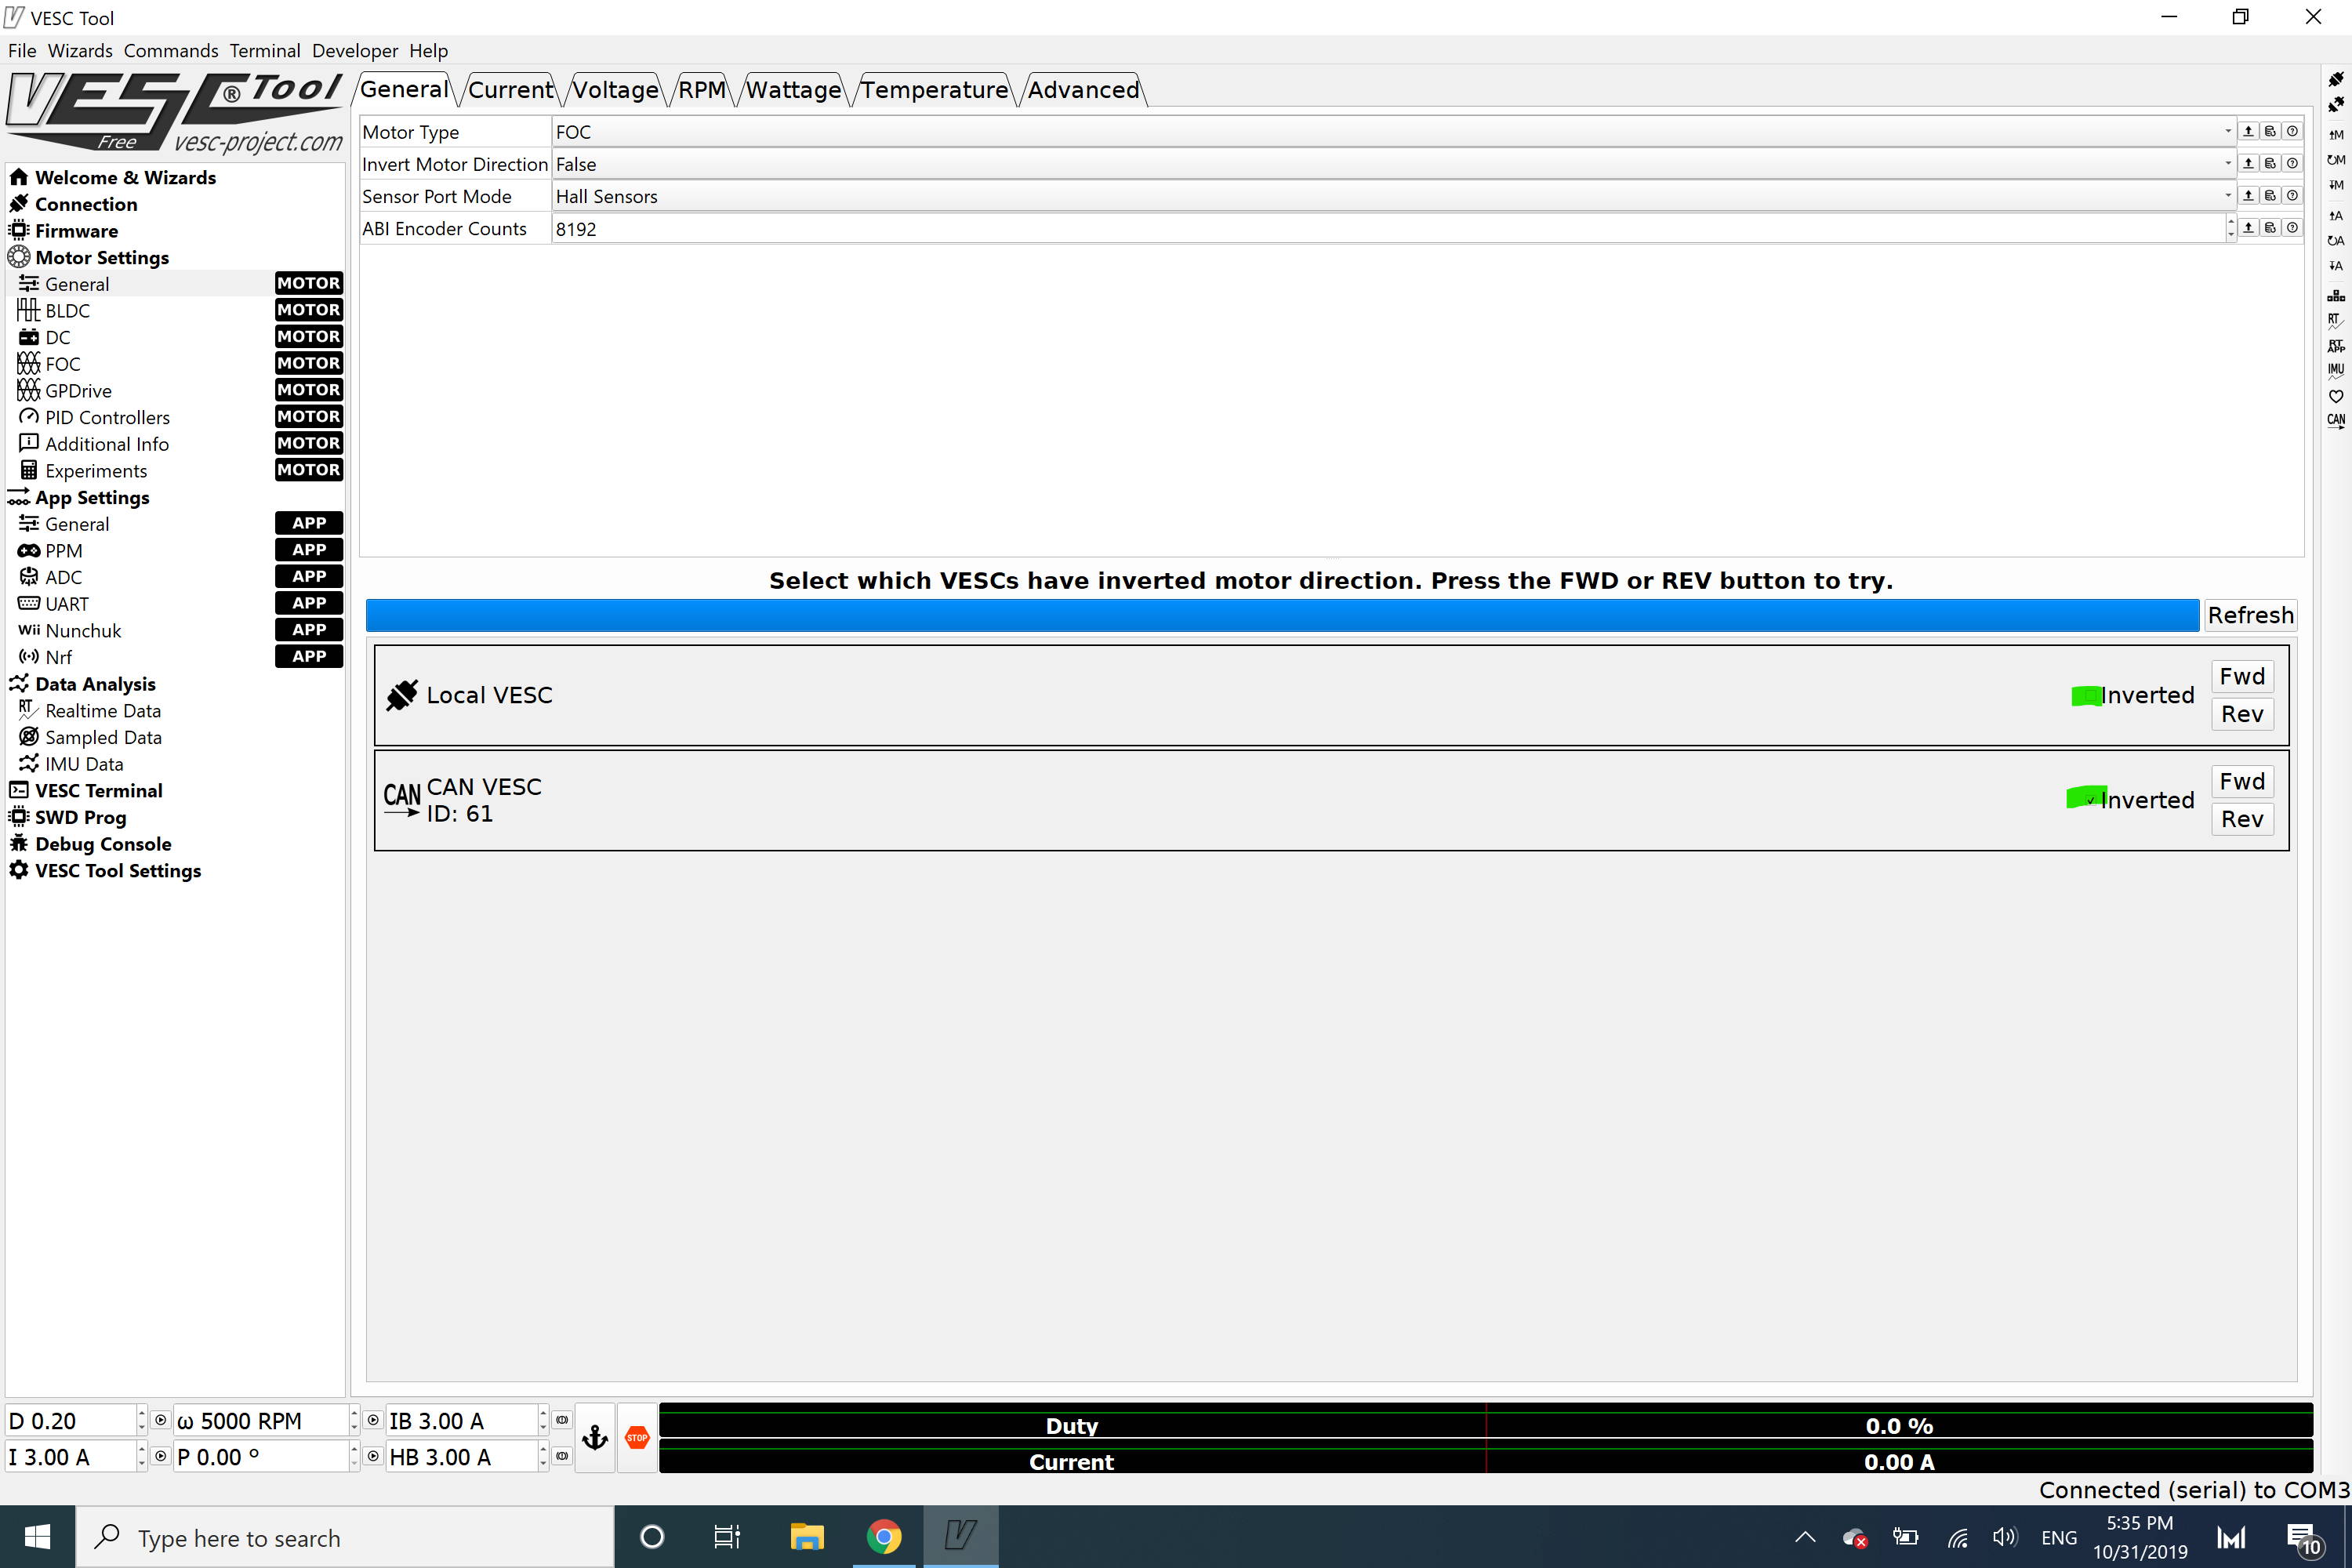Click the duty cycle D 0.20 stepper arrows
Viewport: 2352px width, 1568px height.
[x=141, y=1420]
